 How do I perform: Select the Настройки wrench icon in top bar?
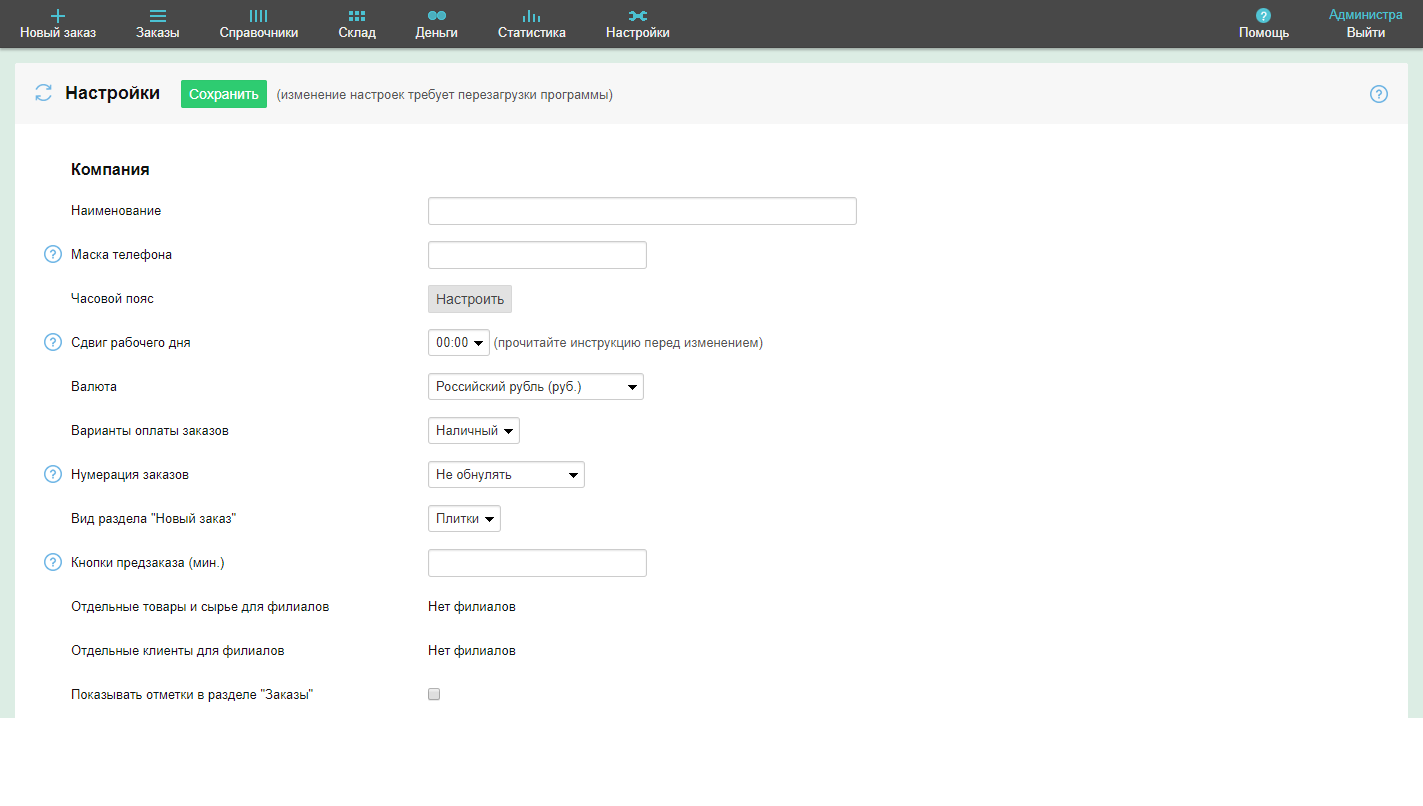tap(638, 15)
